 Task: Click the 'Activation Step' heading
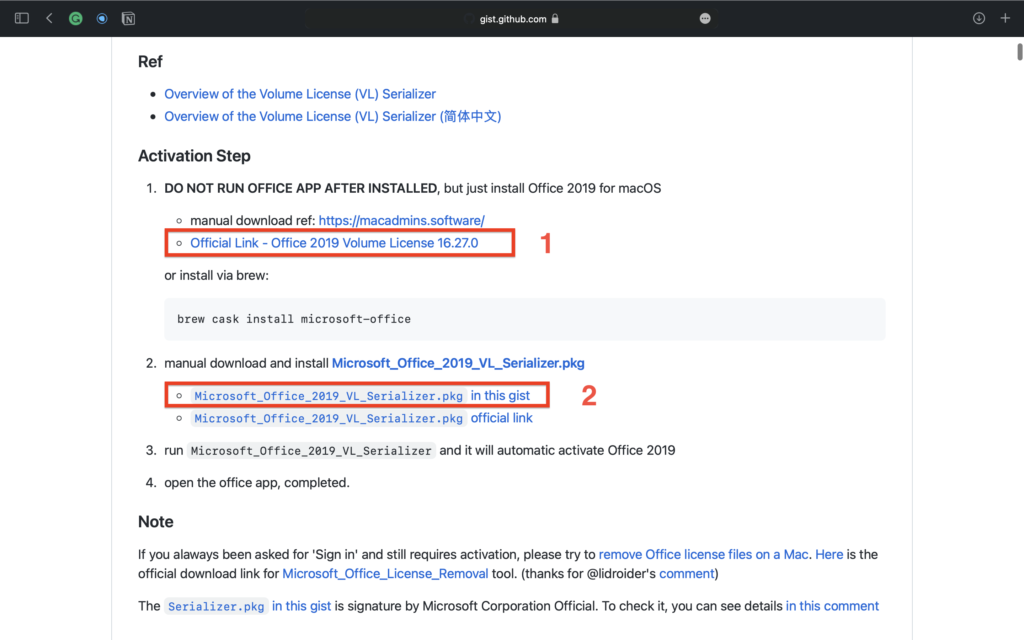pyautogui.click(x=194, y=156)
